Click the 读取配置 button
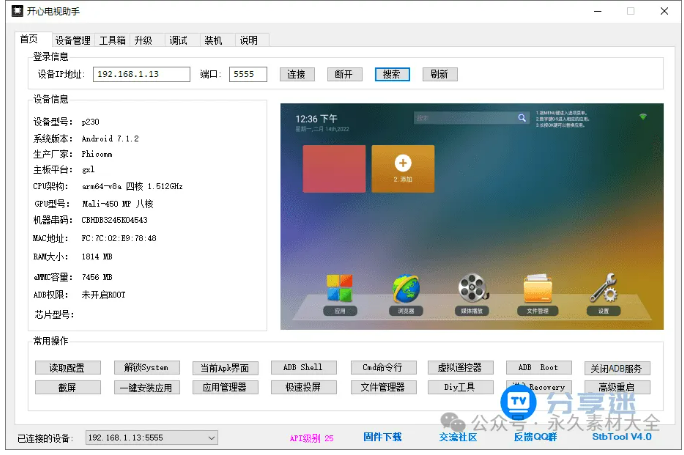Image resolution: width=684 pixels, height=455 pixels. 66,368
